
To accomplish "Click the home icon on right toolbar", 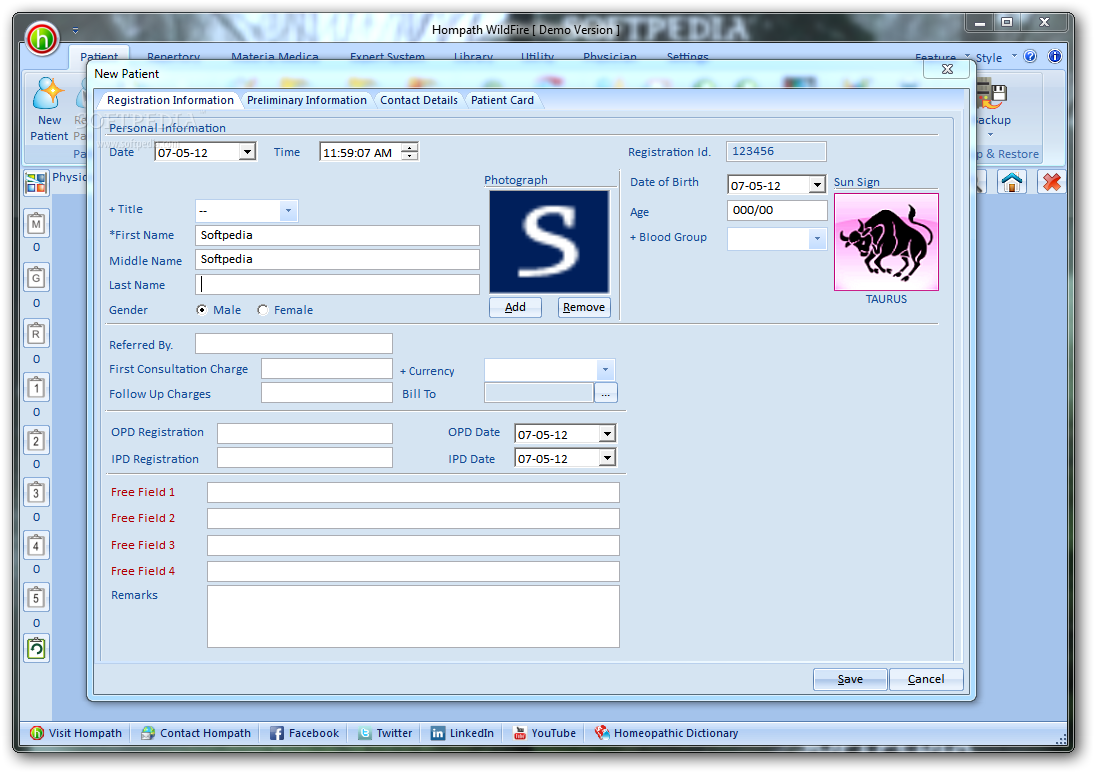I will pyautogui.click(x=1012, y=182).
